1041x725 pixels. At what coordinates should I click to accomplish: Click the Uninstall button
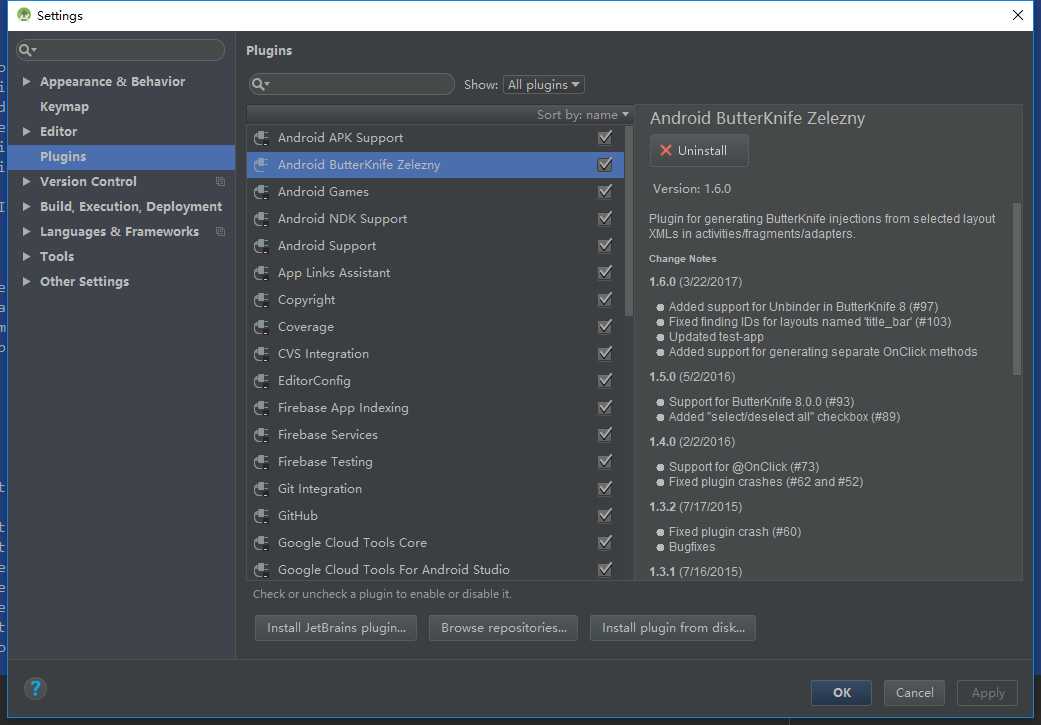click(x=699, y=151)
